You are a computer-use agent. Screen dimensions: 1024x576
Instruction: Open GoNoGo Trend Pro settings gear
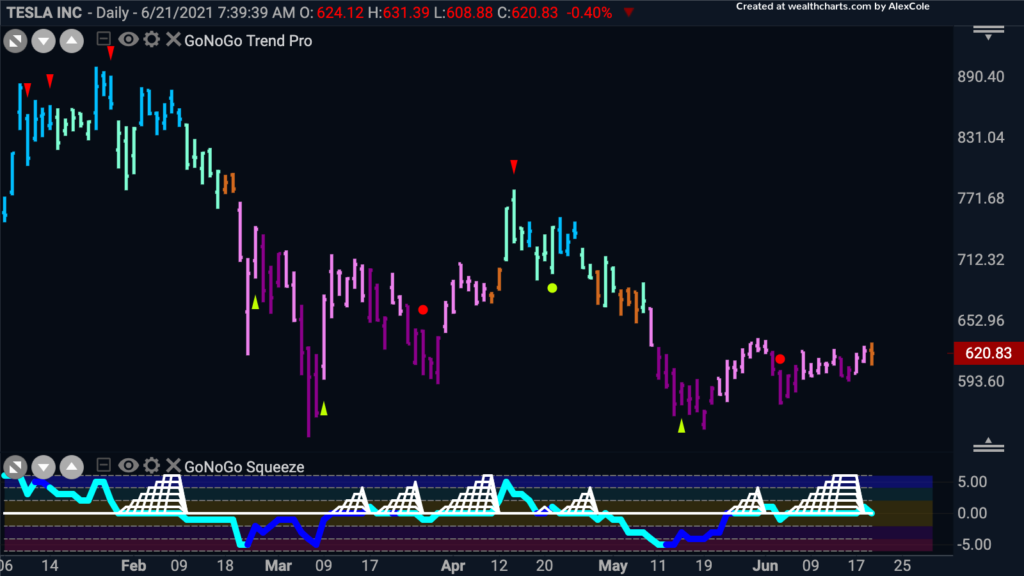[x=152, y=39]
